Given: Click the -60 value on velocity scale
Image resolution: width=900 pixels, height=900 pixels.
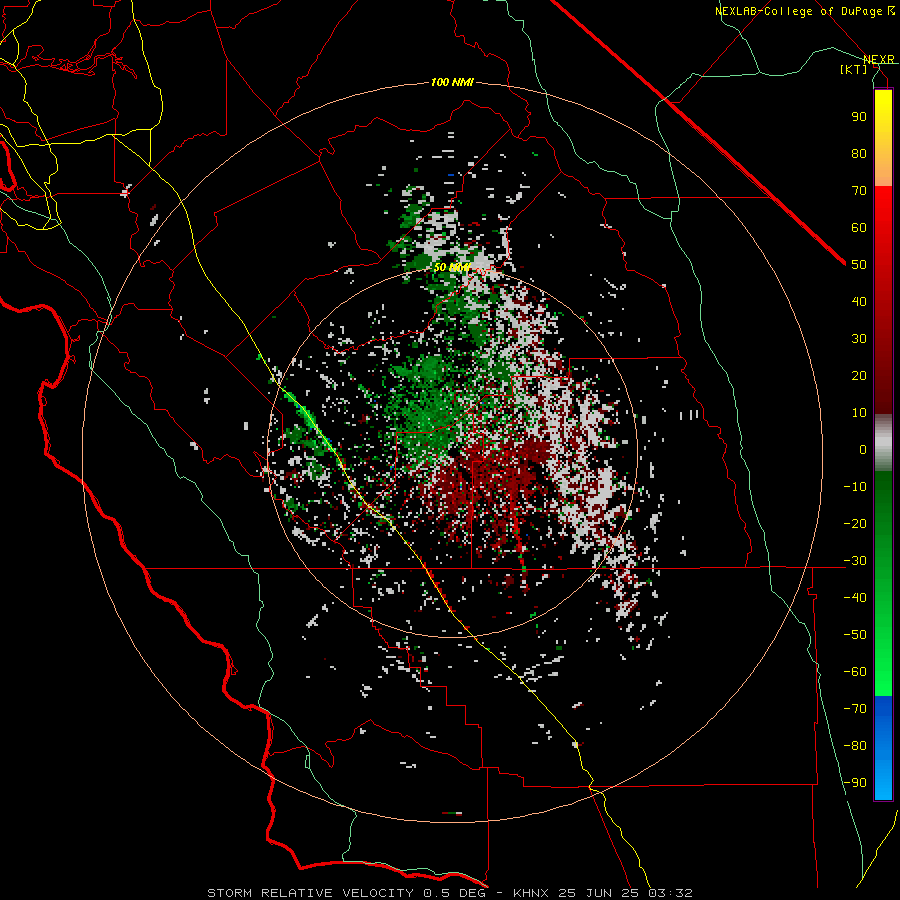Looking at the screenshot, I should (855, 672).
